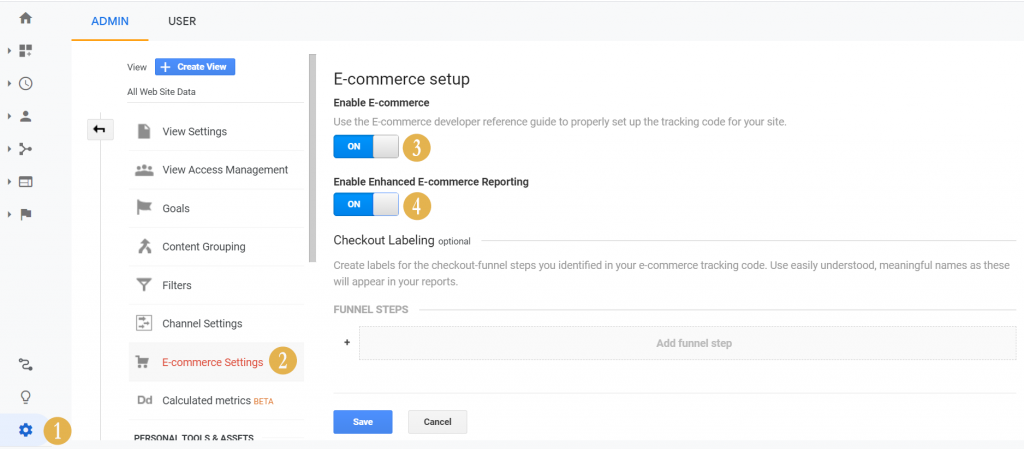Expand the Conversions section arrow
Image resolution: width=1024 pixels, height=449 pixels.
pyautogui.click(x=9, y=214)
